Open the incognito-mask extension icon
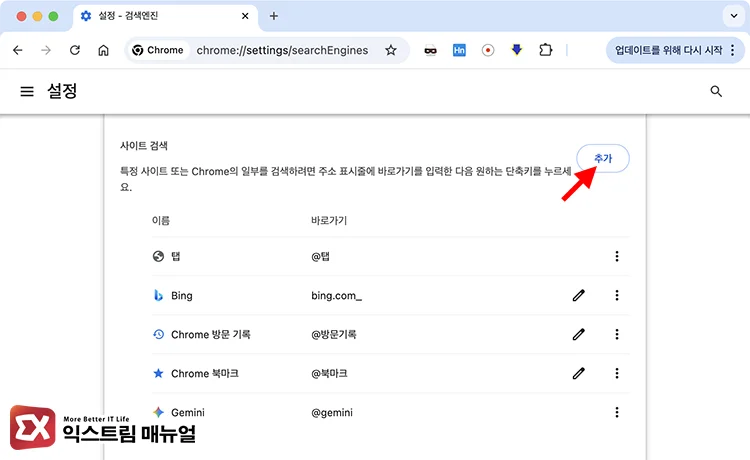 click(430, 50)
